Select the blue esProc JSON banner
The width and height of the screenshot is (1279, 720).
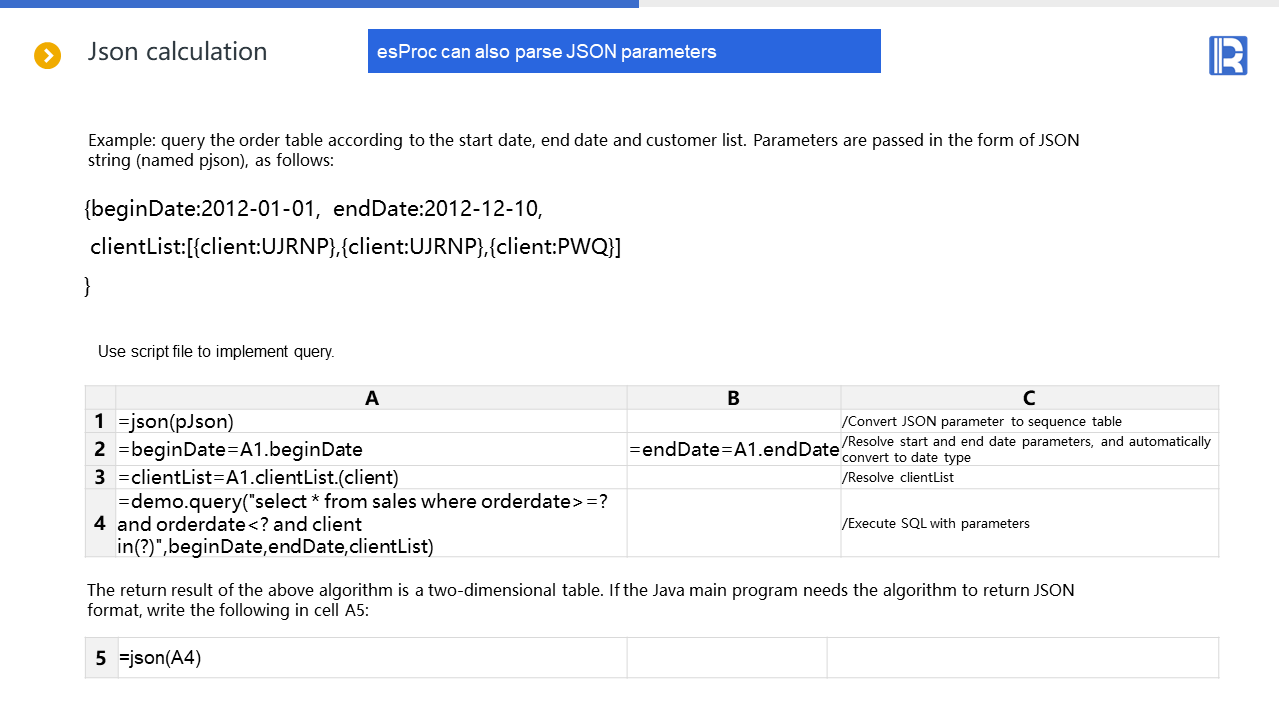point(624,51)
